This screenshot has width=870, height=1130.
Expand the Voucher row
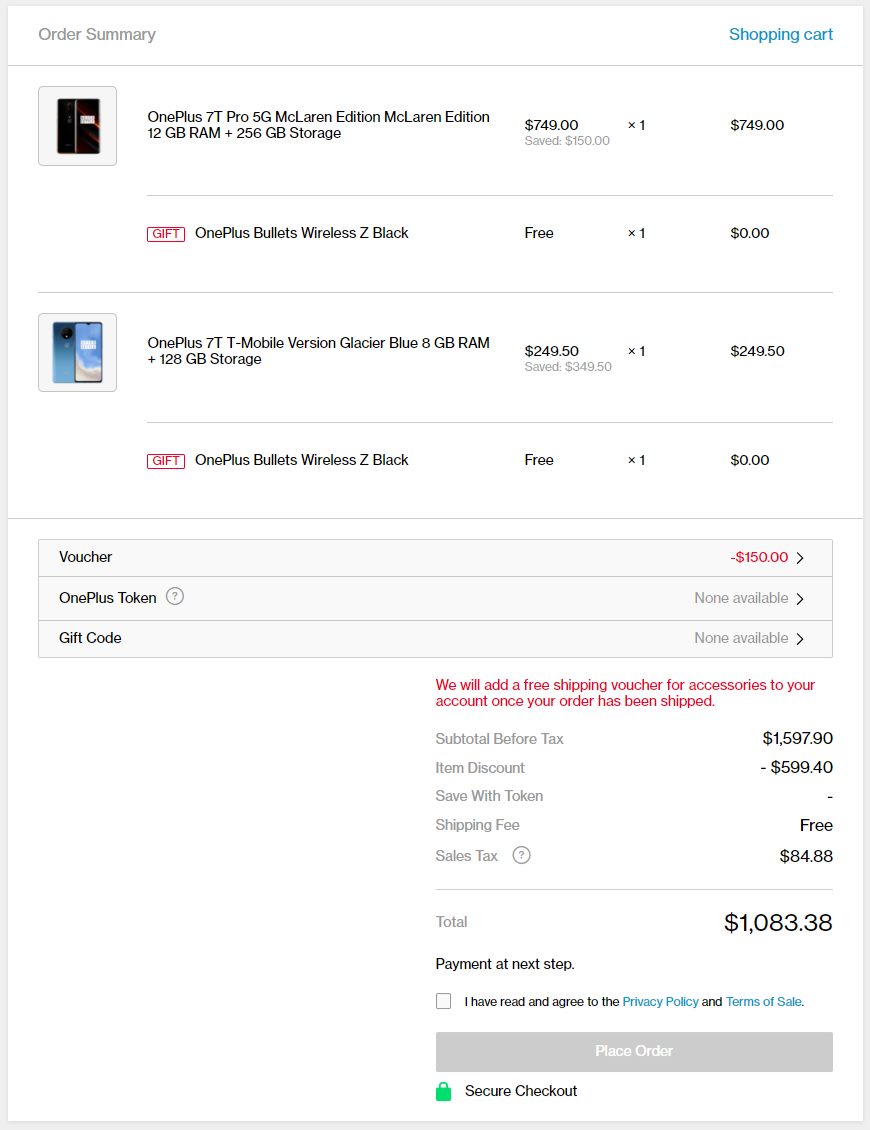pyautogui.click(x=435, y=557)
